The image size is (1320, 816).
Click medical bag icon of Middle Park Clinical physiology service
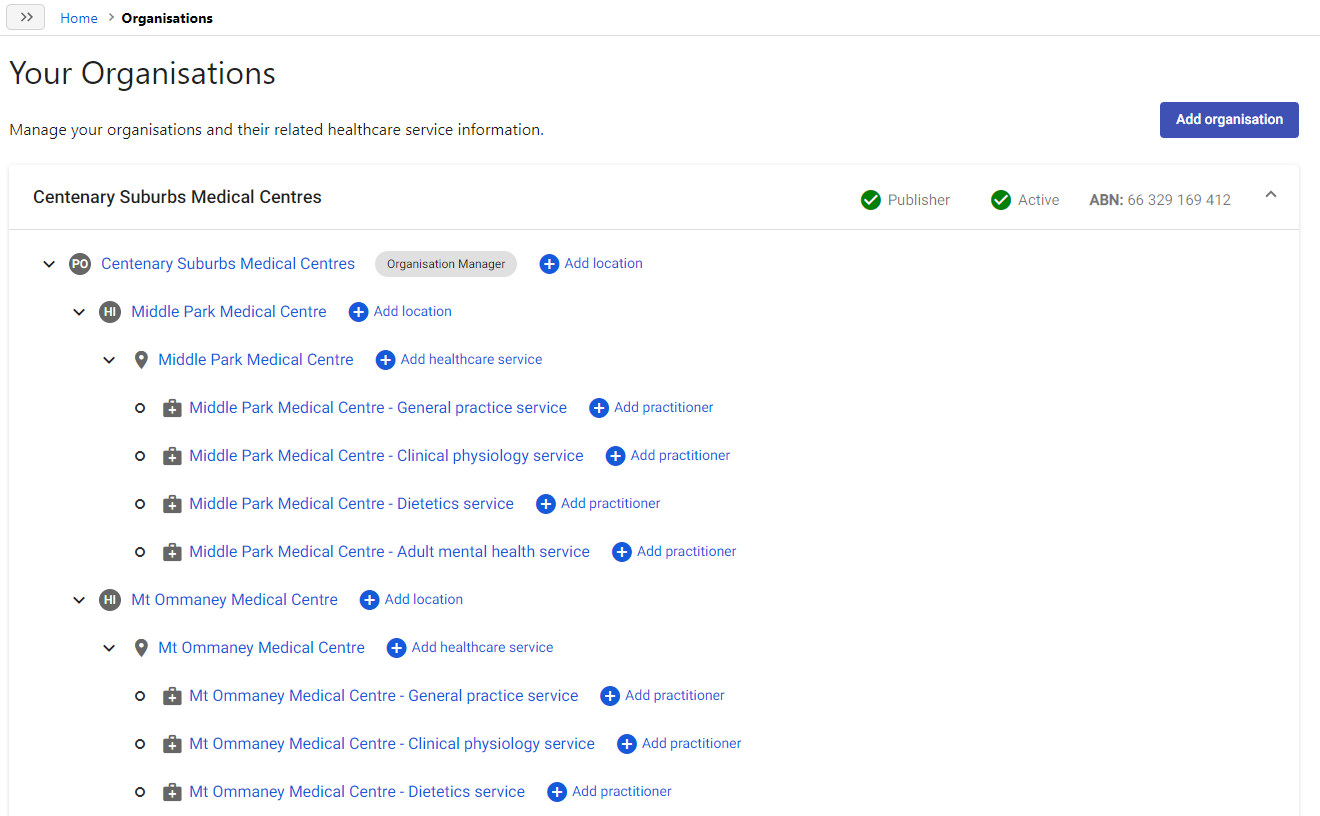[172, 456]
